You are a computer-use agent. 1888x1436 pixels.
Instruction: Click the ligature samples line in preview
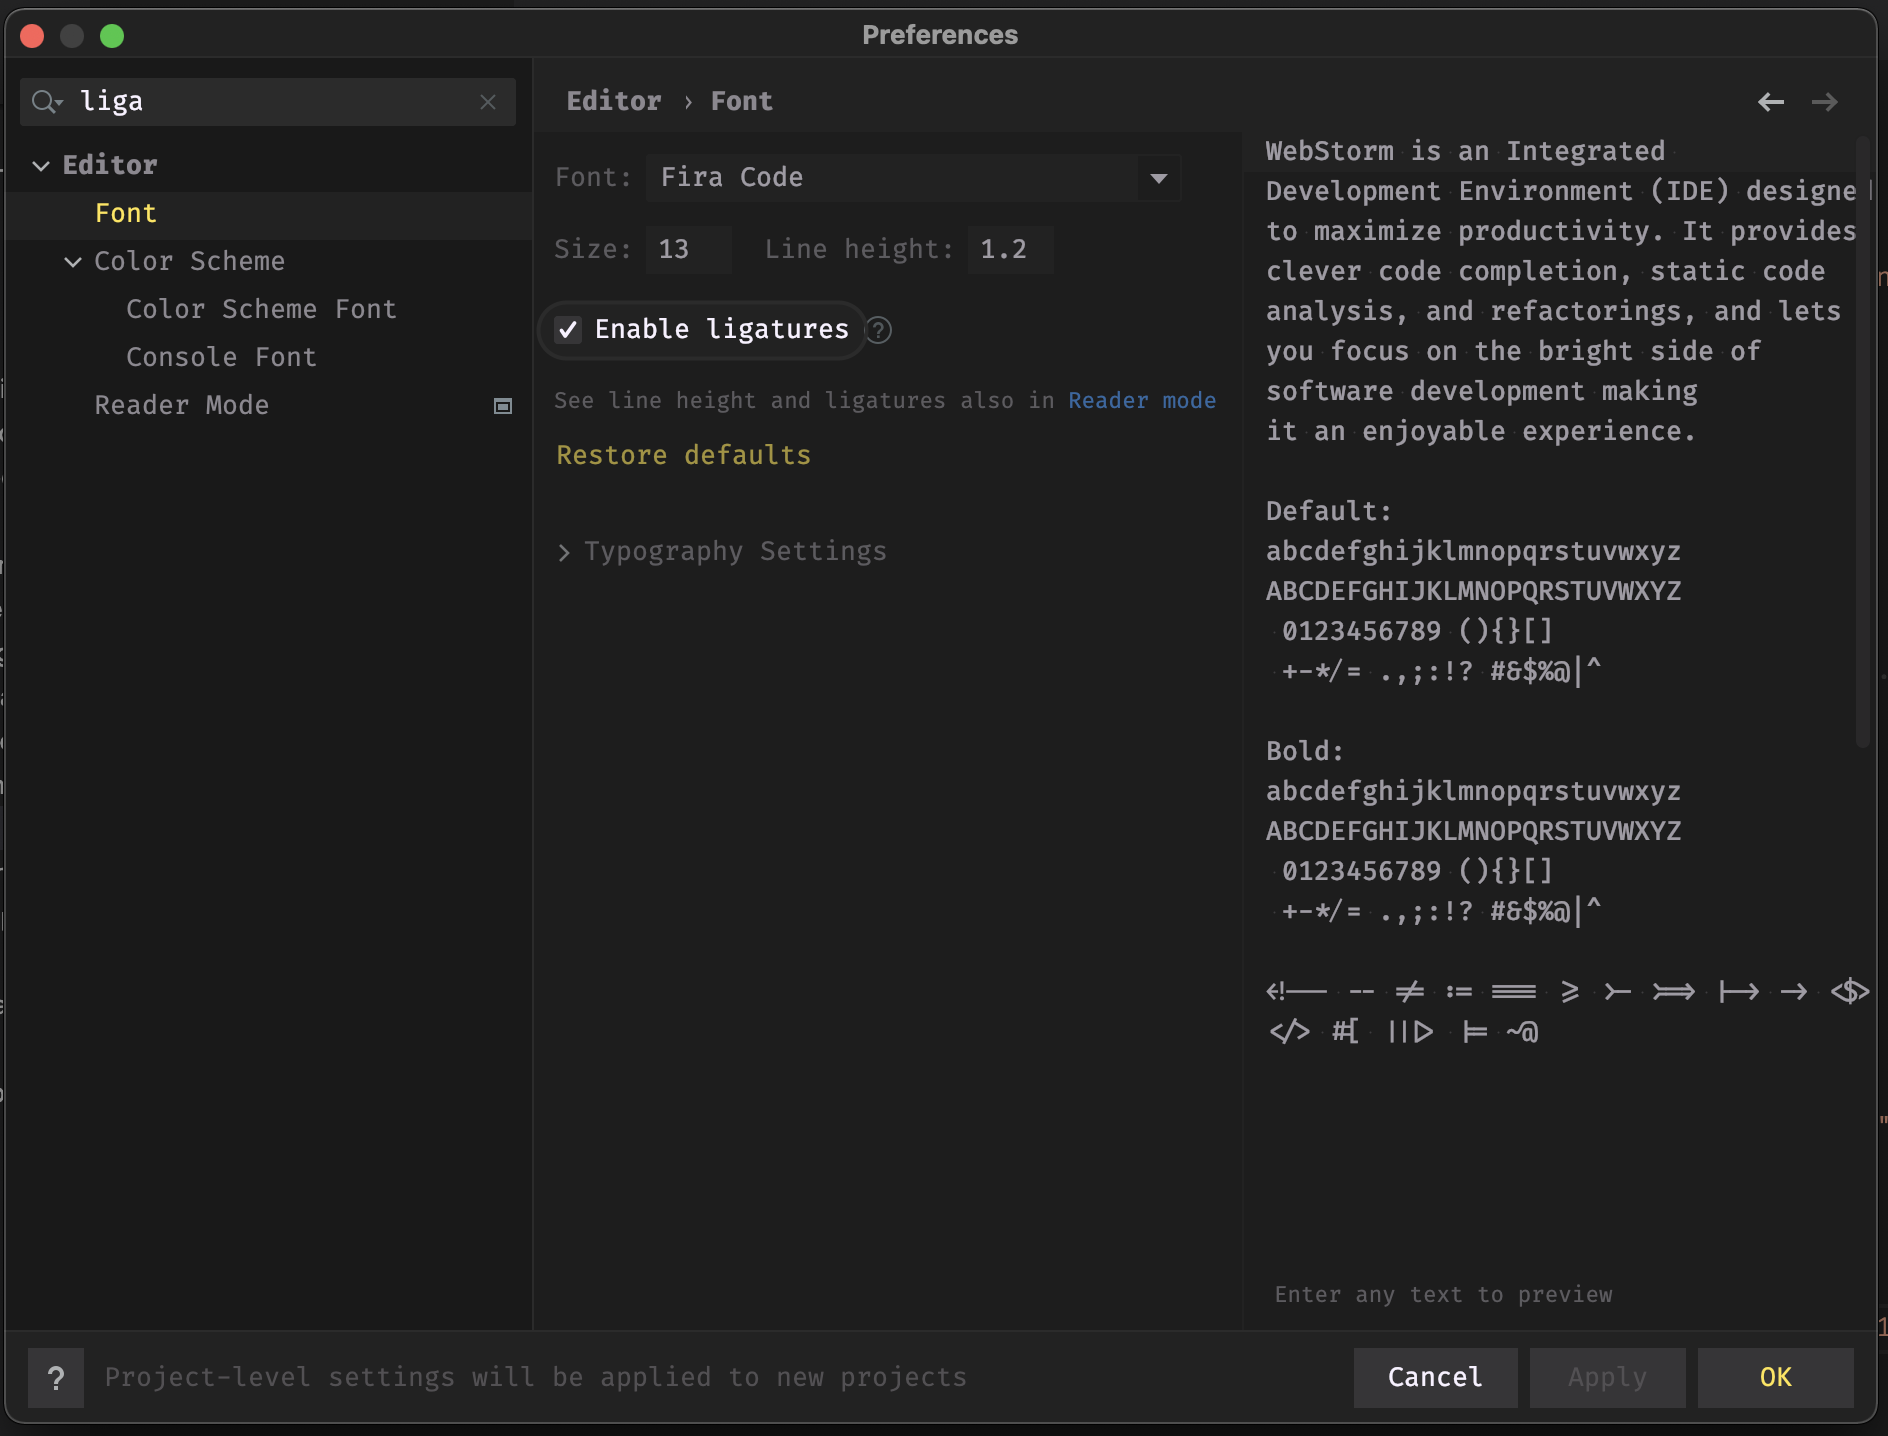pos(1567,992)
